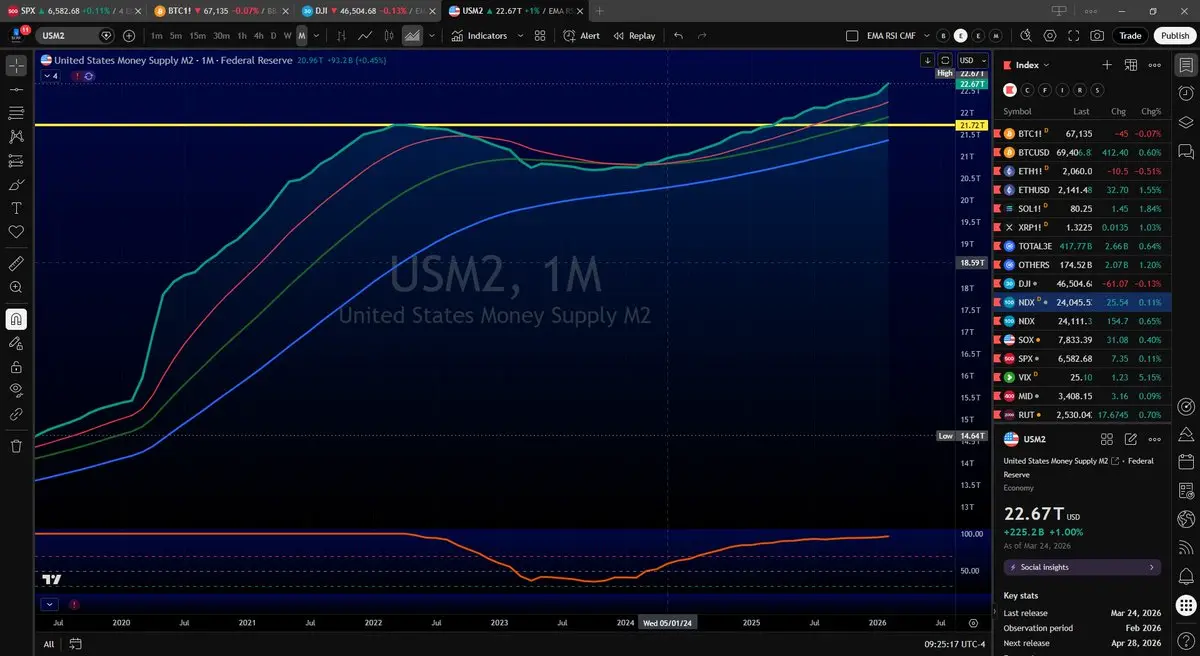Open a new tab with plus button
This screenshot has height=656, width=1200.
point(600,11)
